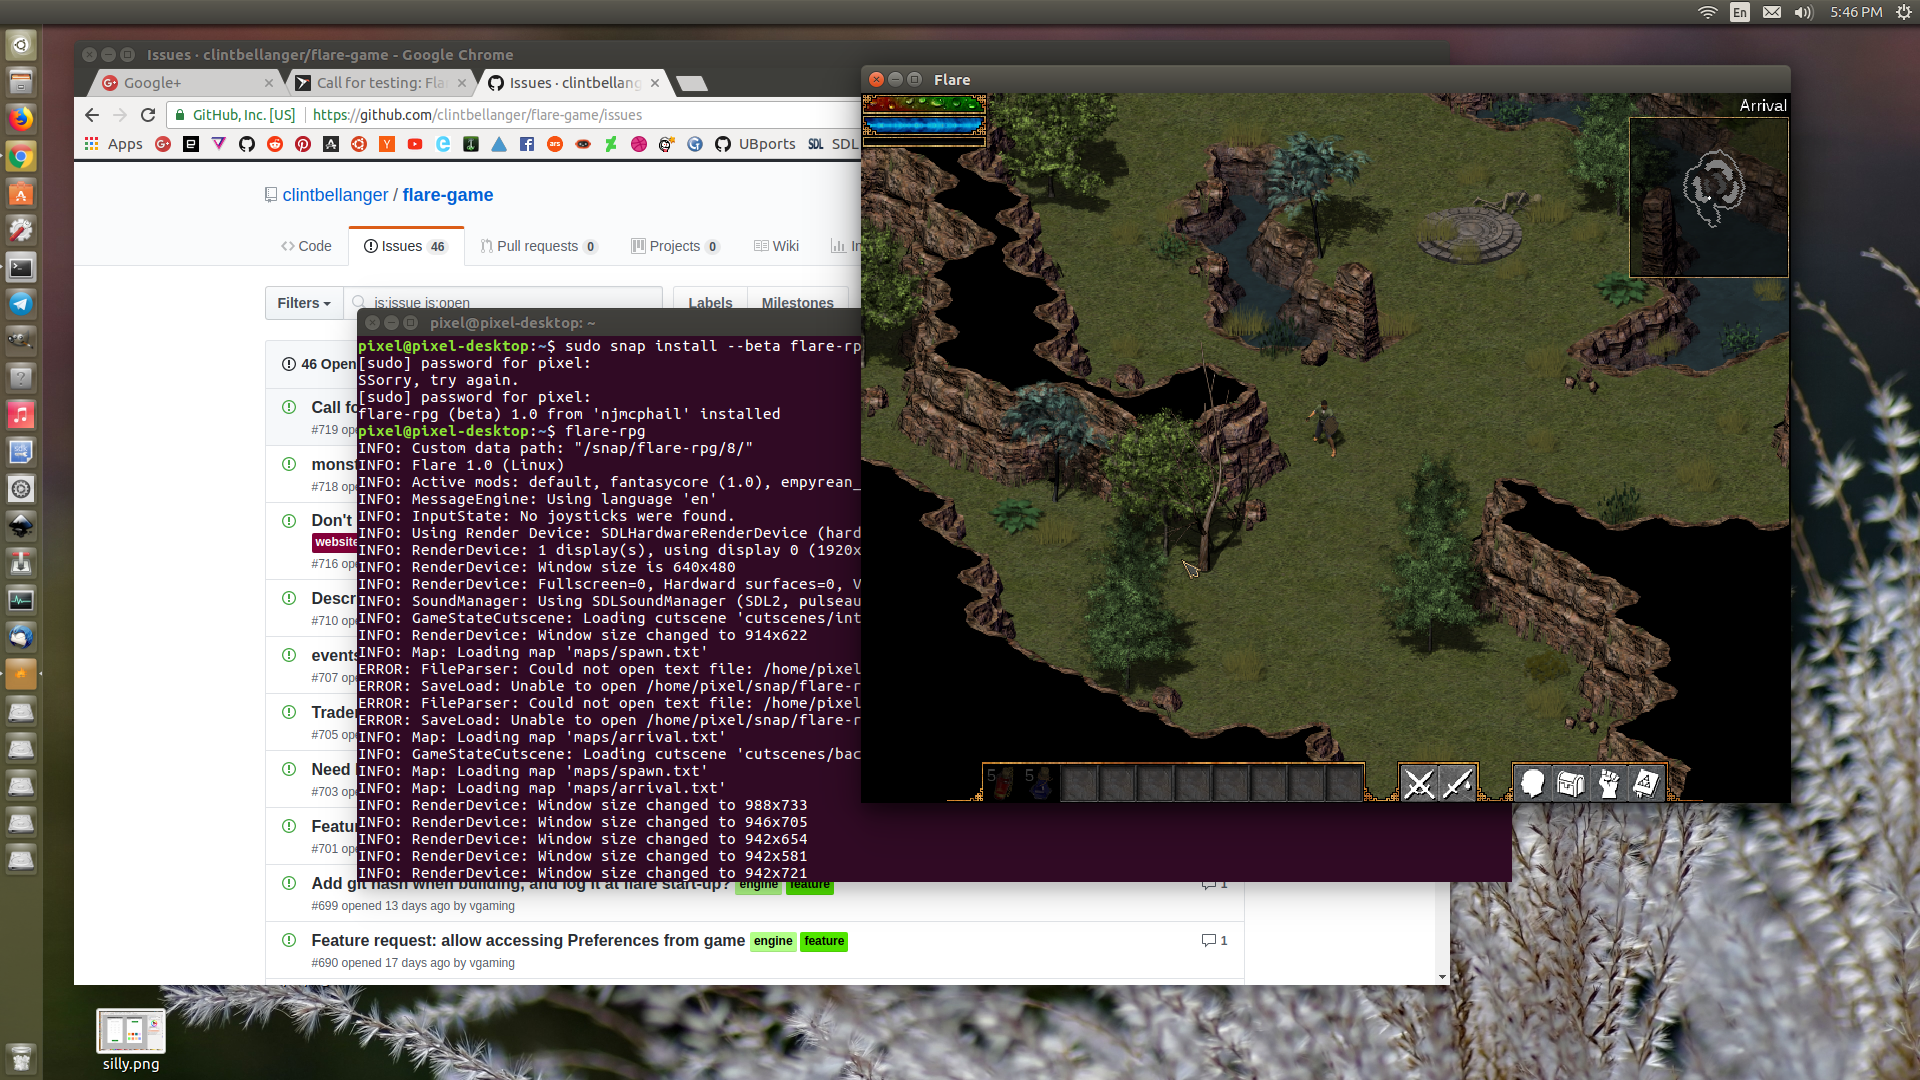
Task: Use the blue mana potion slot
Action: point(1039,783)
